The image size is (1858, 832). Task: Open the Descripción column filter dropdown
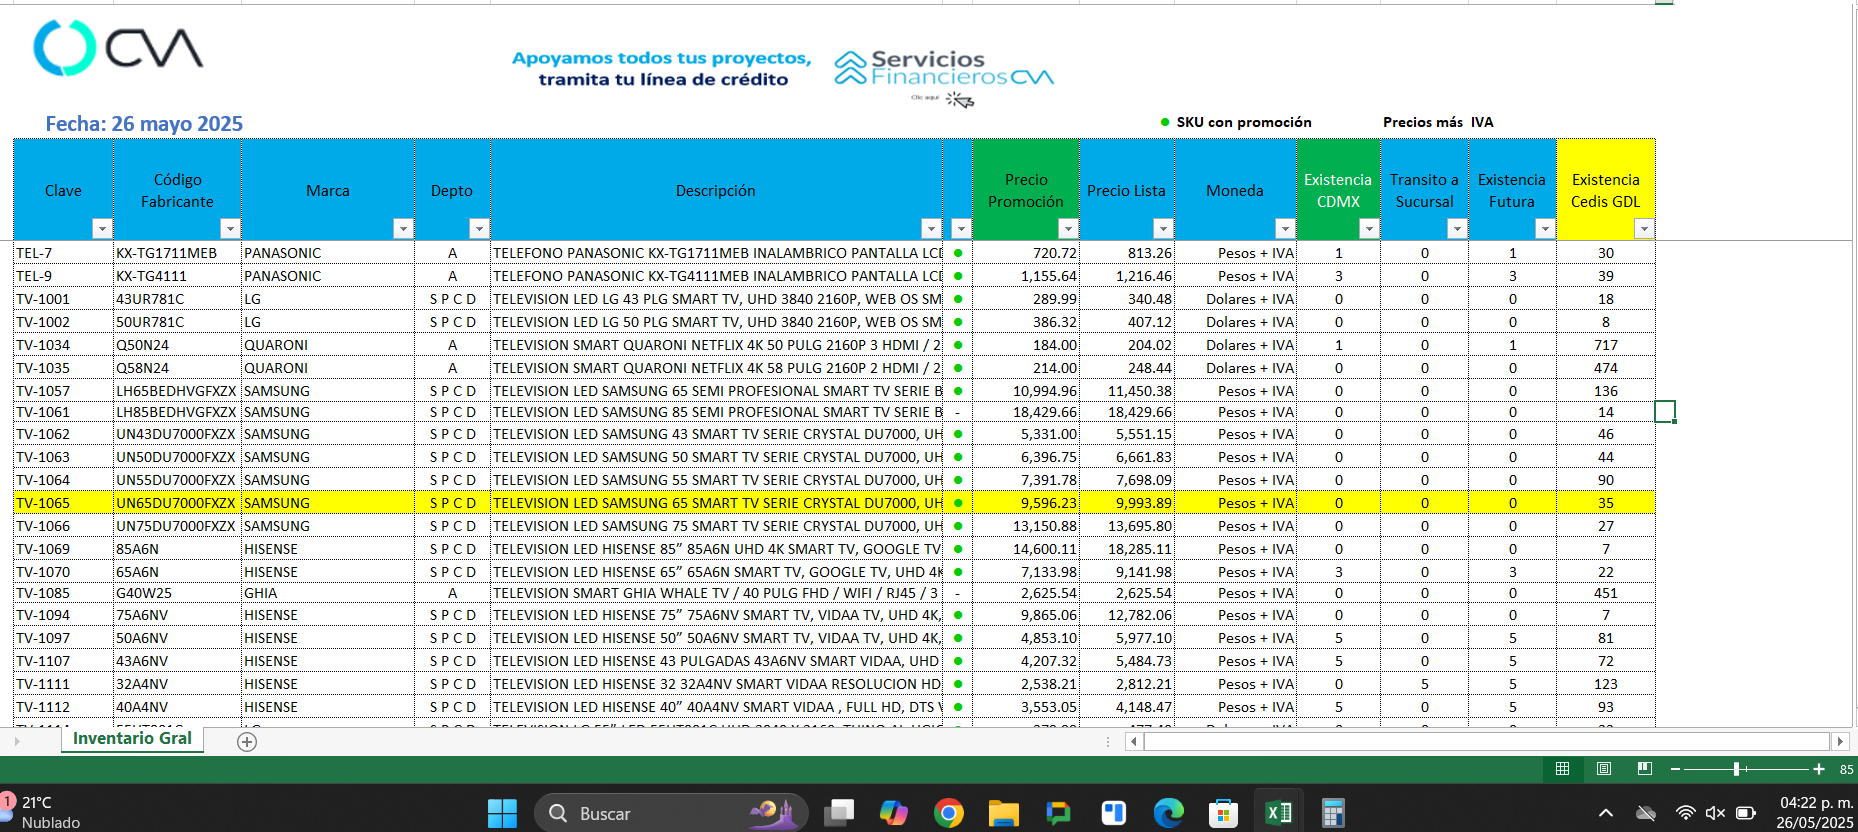(931, 229)
